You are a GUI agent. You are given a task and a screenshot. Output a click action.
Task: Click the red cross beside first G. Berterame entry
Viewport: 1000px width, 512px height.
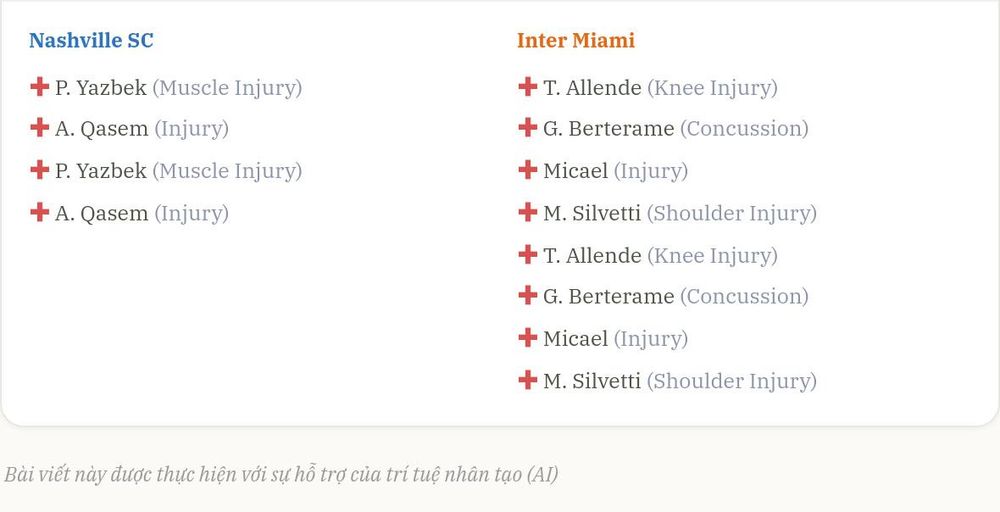point(527,127)
